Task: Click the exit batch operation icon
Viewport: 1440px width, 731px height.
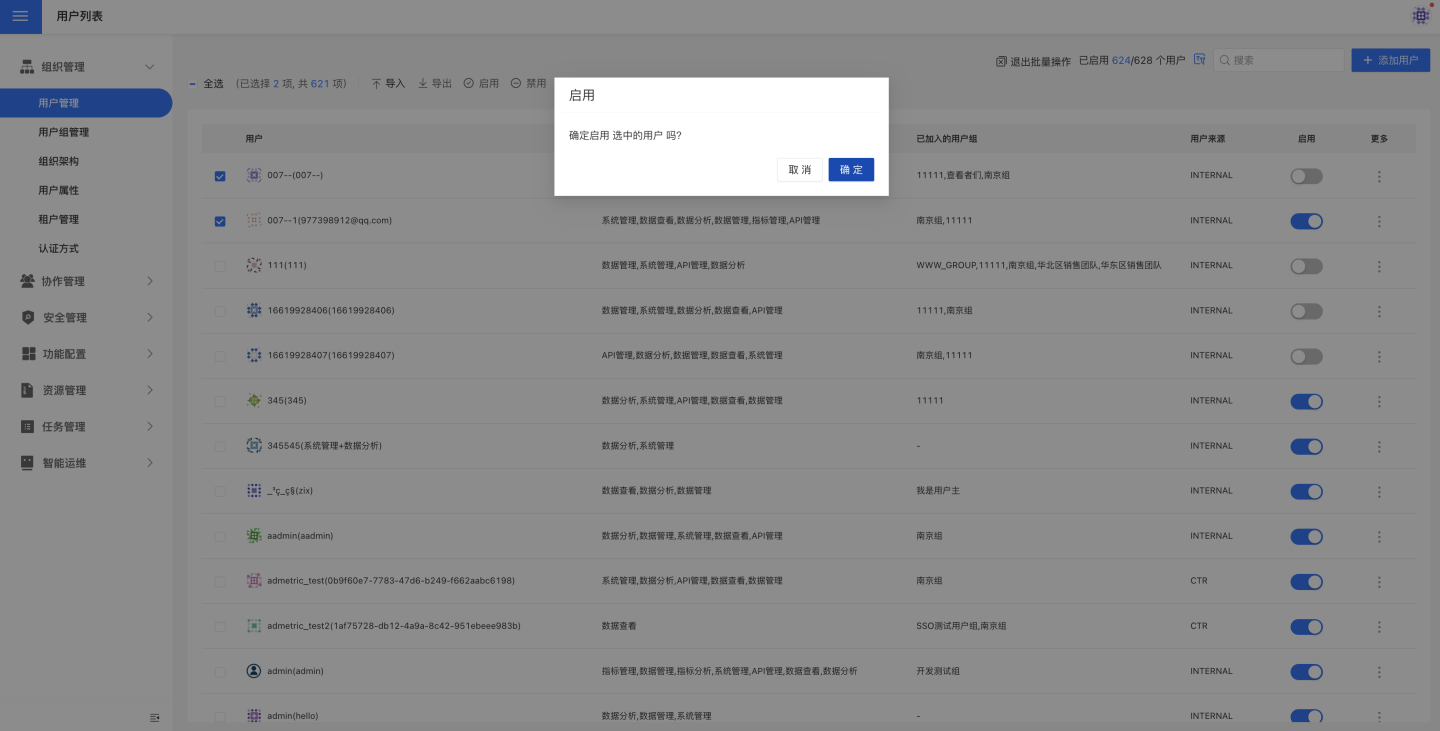Action: (x=1001, y=61)
